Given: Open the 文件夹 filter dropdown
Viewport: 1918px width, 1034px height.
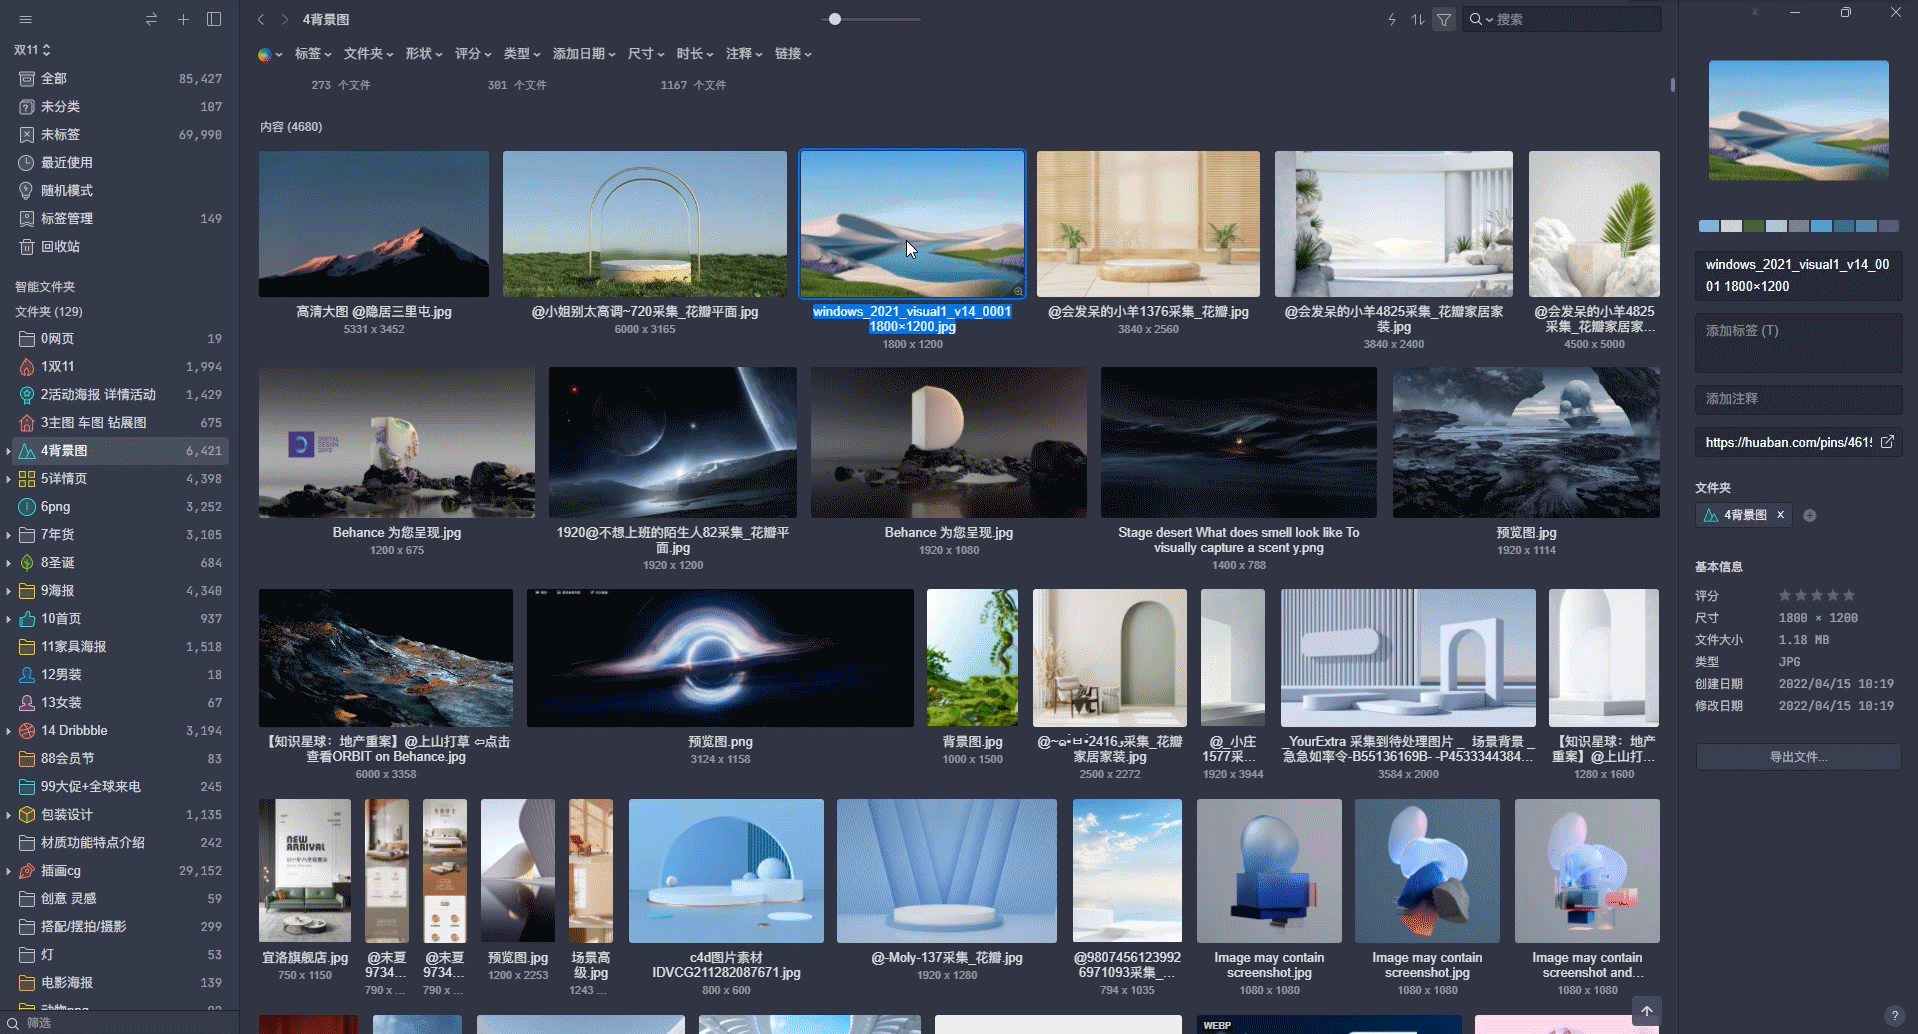Looking at the screenshot, I should (x=369, y=54).
